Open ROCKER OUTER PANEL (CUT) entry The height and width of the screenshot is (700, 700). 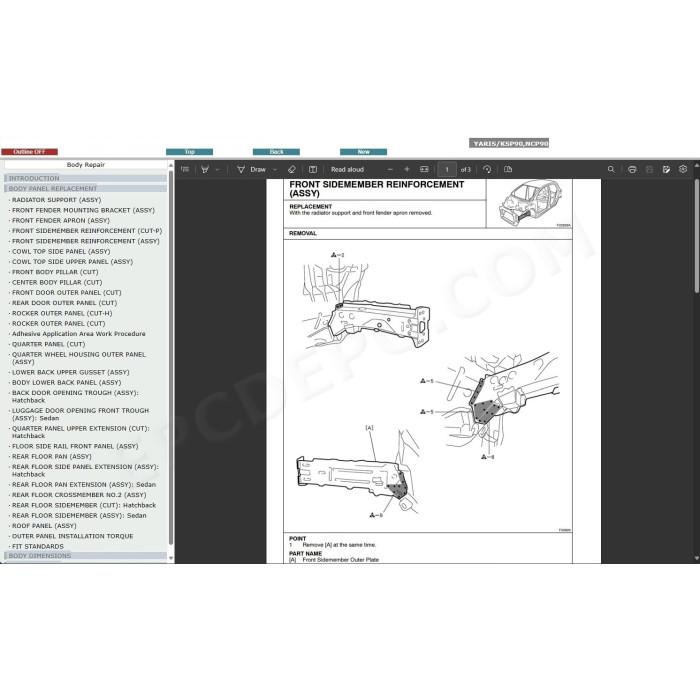tap(58, 323)
